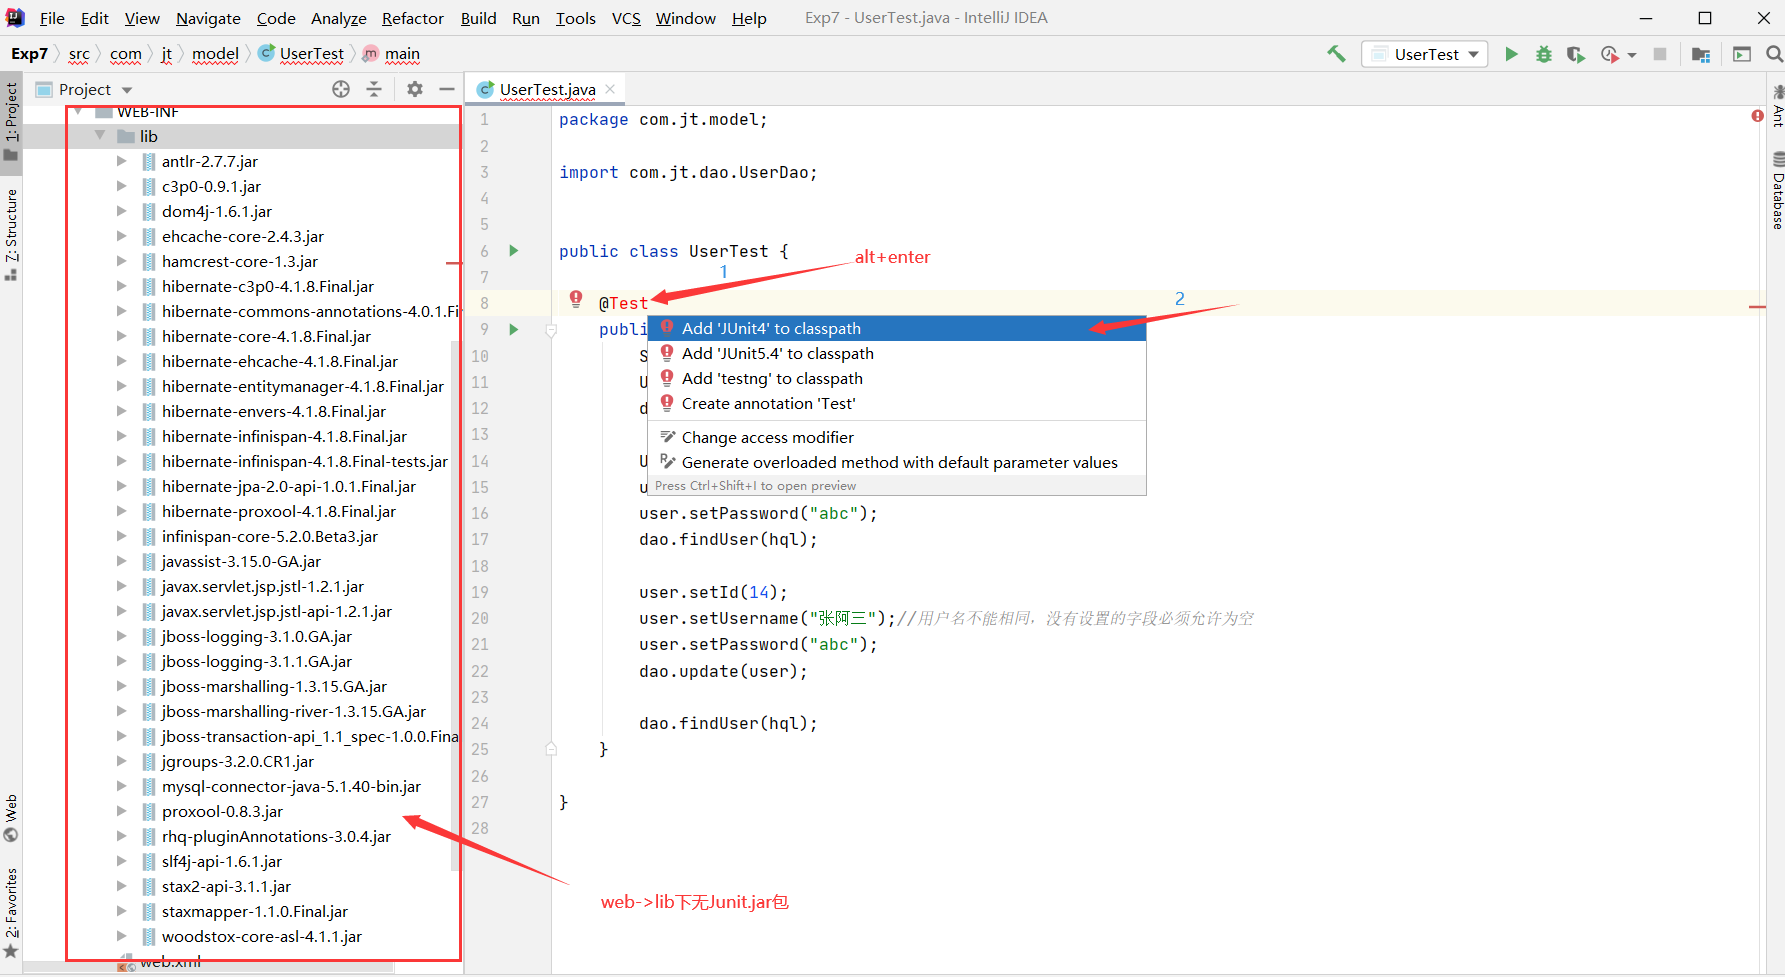
Task: Switch to the UserTest.java editor tab
Action: (x=547, y=89)
